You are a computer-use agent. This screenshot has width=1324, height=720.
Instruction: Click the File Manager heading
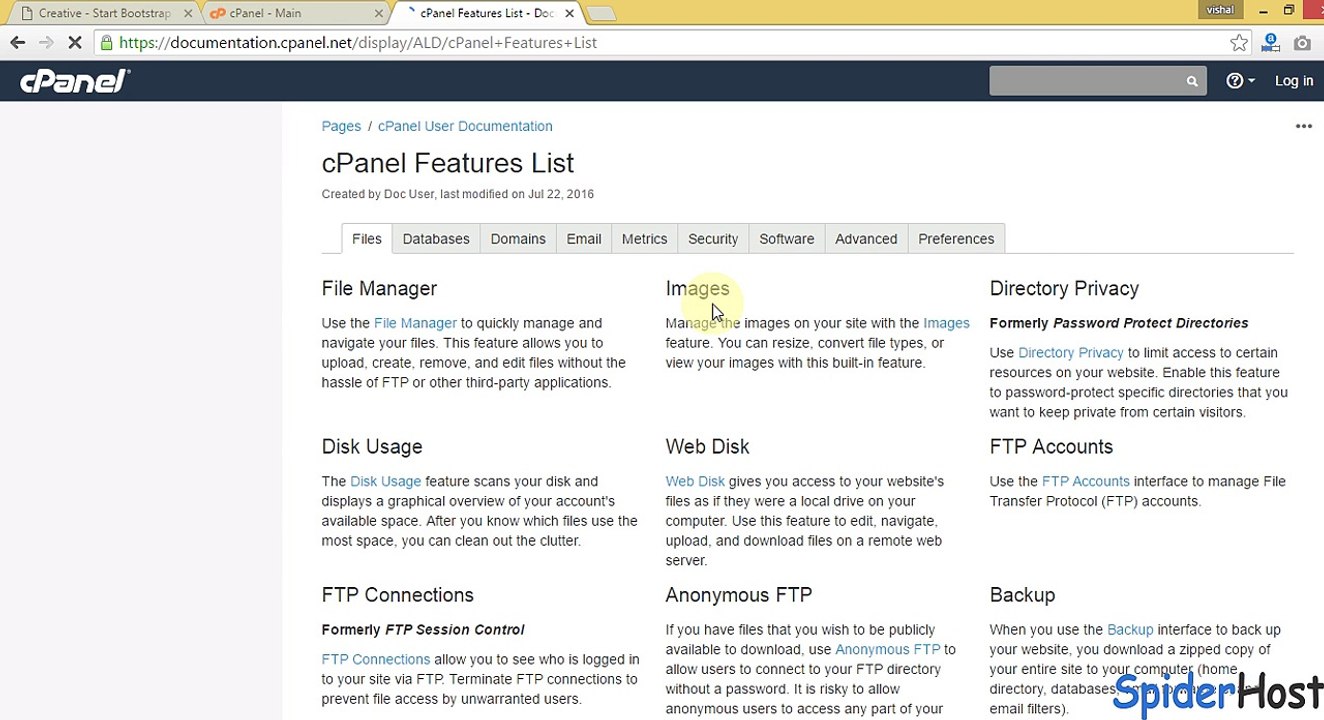(379, 288)
